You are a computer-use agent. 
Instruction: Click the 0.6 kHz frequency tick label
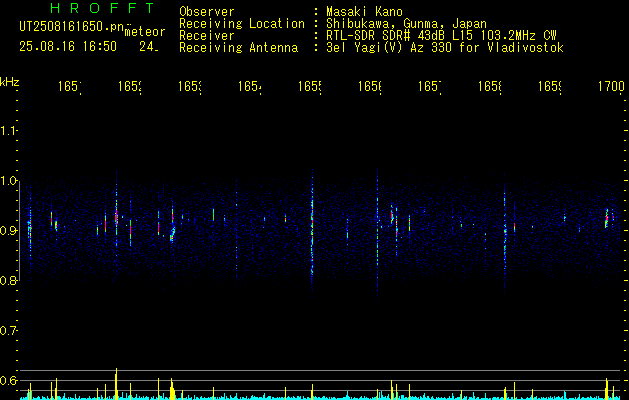coord(8,380)
